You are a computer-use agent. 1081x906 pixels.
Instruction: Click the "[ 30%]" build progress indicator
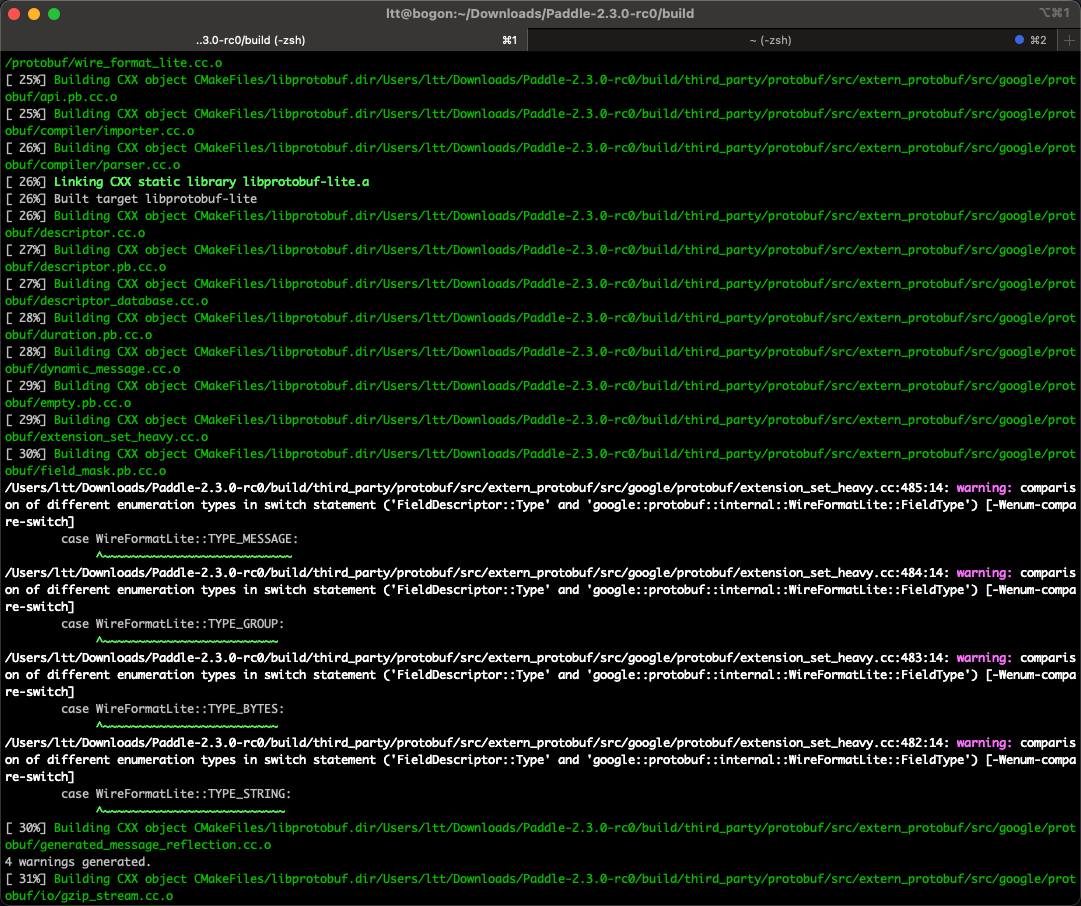[x=27, y=453]
